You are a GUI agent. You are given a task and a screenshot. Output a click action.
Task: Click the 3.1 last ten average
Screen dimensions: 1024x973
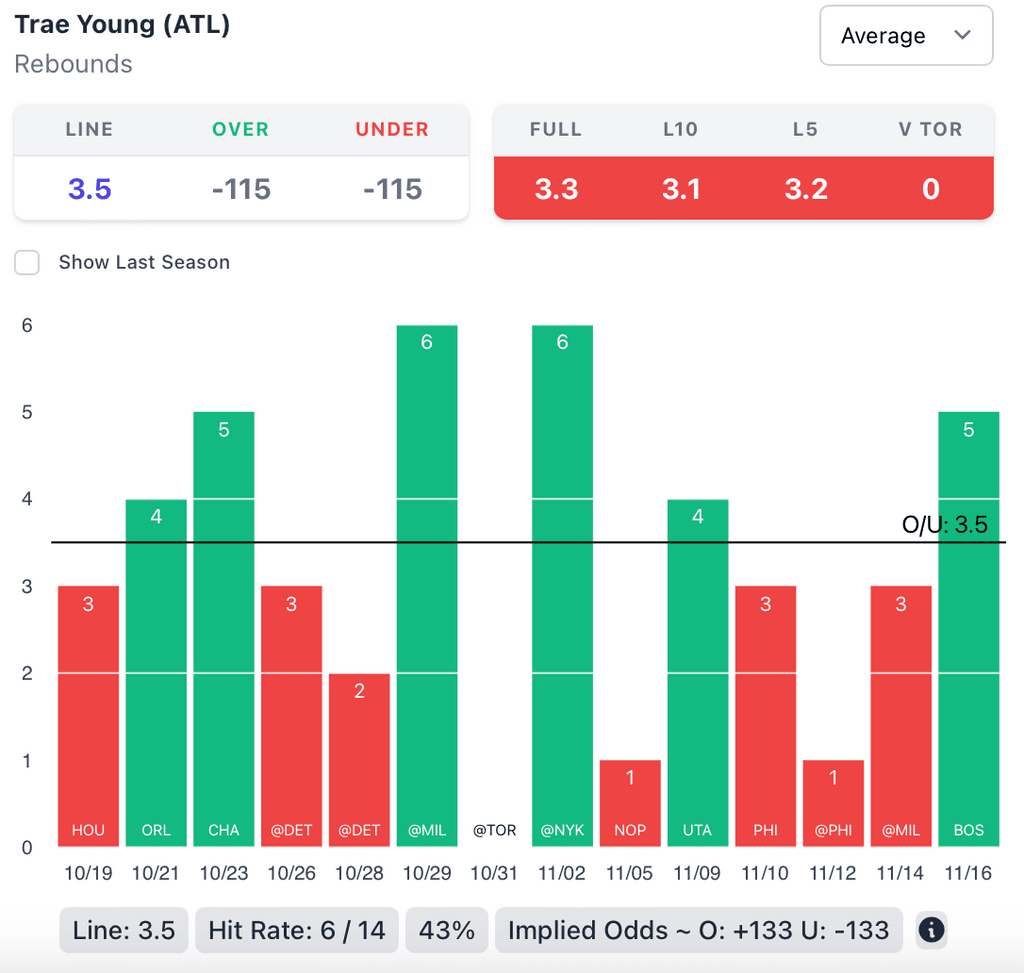pos(681,189)
